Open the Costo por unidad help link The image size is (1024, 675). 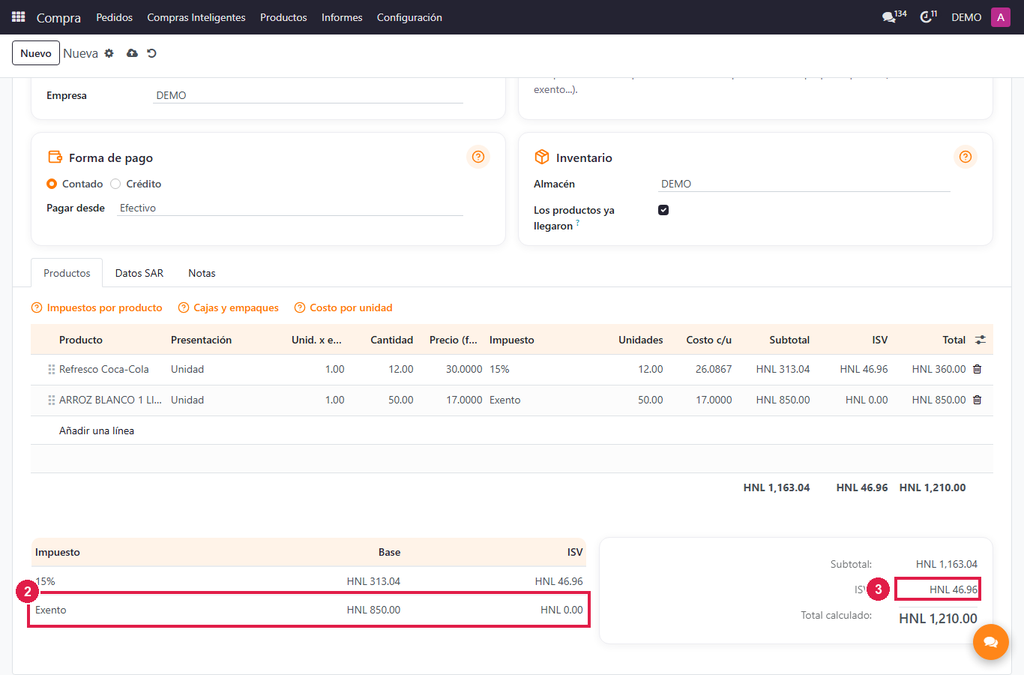[x=351, y=307]
